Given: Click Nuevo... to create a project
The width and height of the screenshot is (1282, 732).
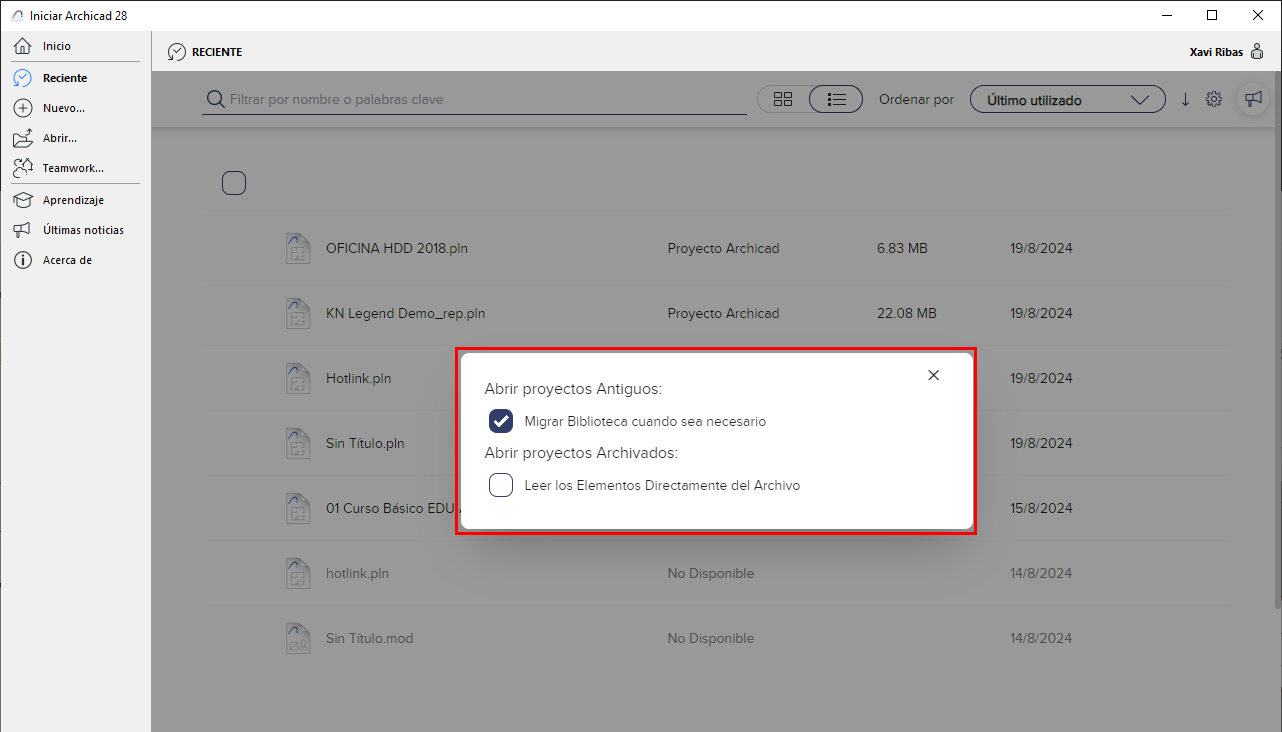Looking at the screenshot, I should (64, 108).
